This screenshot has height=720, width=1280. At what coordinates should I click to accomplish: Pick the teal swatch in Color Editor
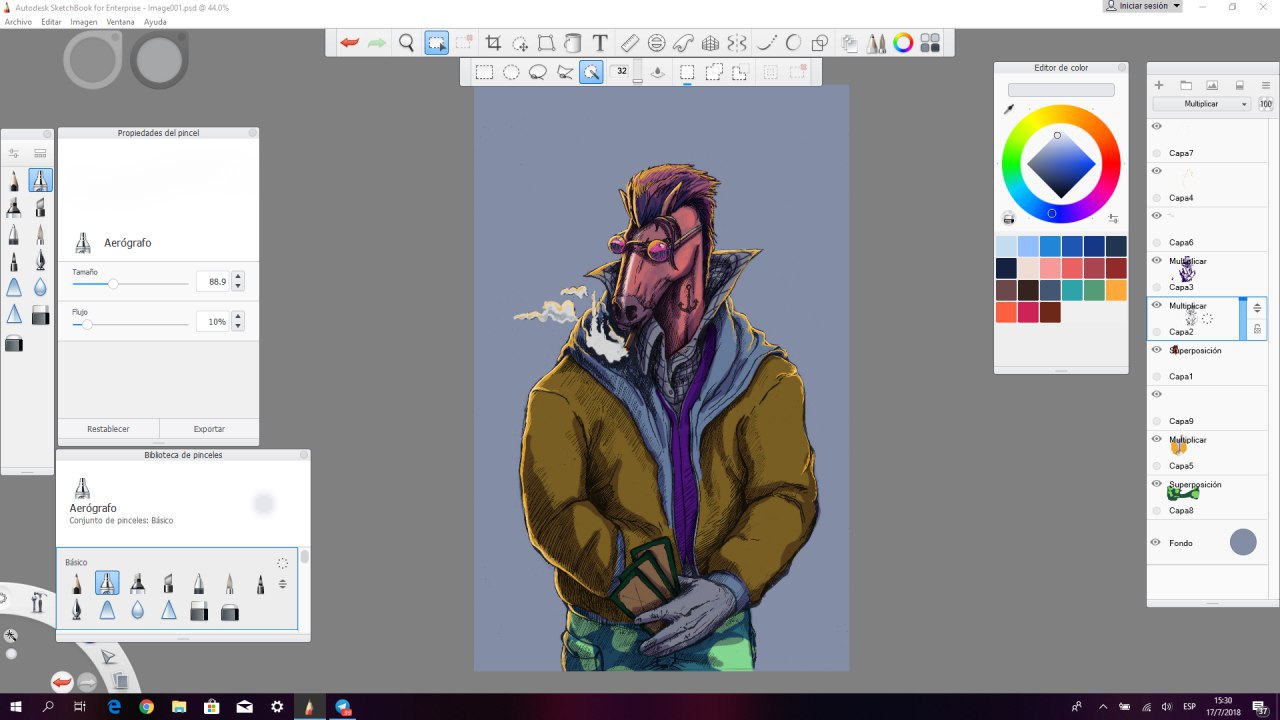1072,290
